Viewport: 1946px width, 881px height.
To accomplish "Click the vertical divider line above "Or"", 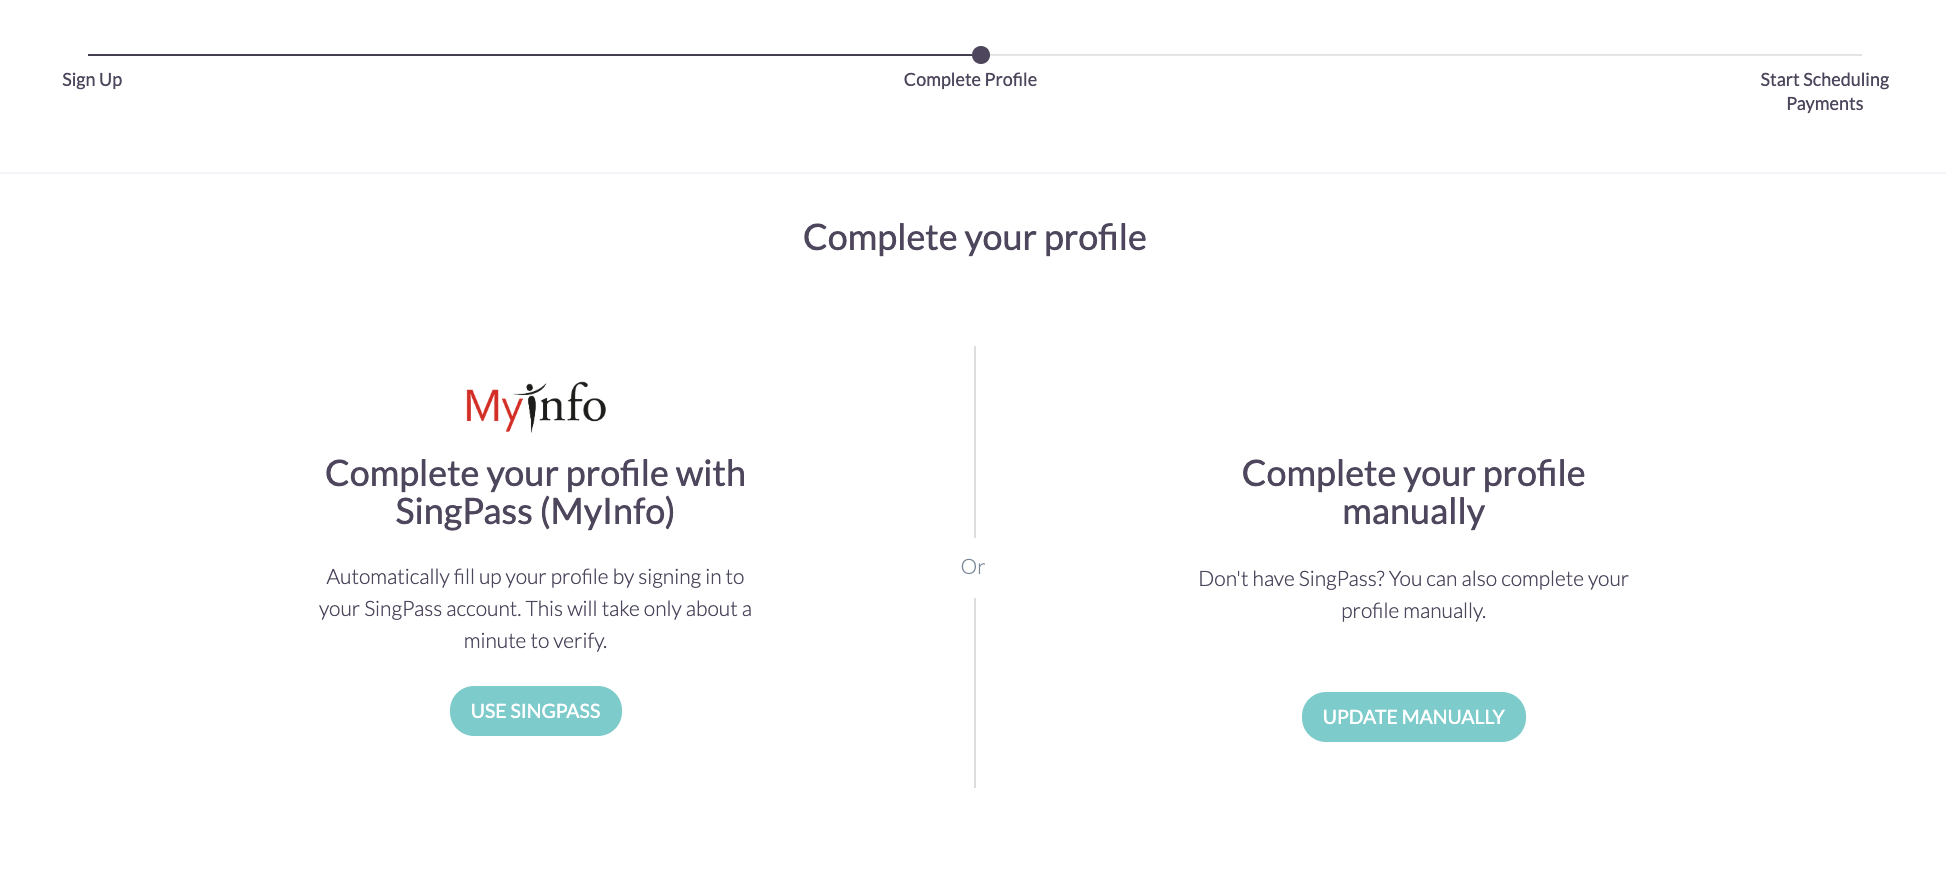I will [975, 440].
